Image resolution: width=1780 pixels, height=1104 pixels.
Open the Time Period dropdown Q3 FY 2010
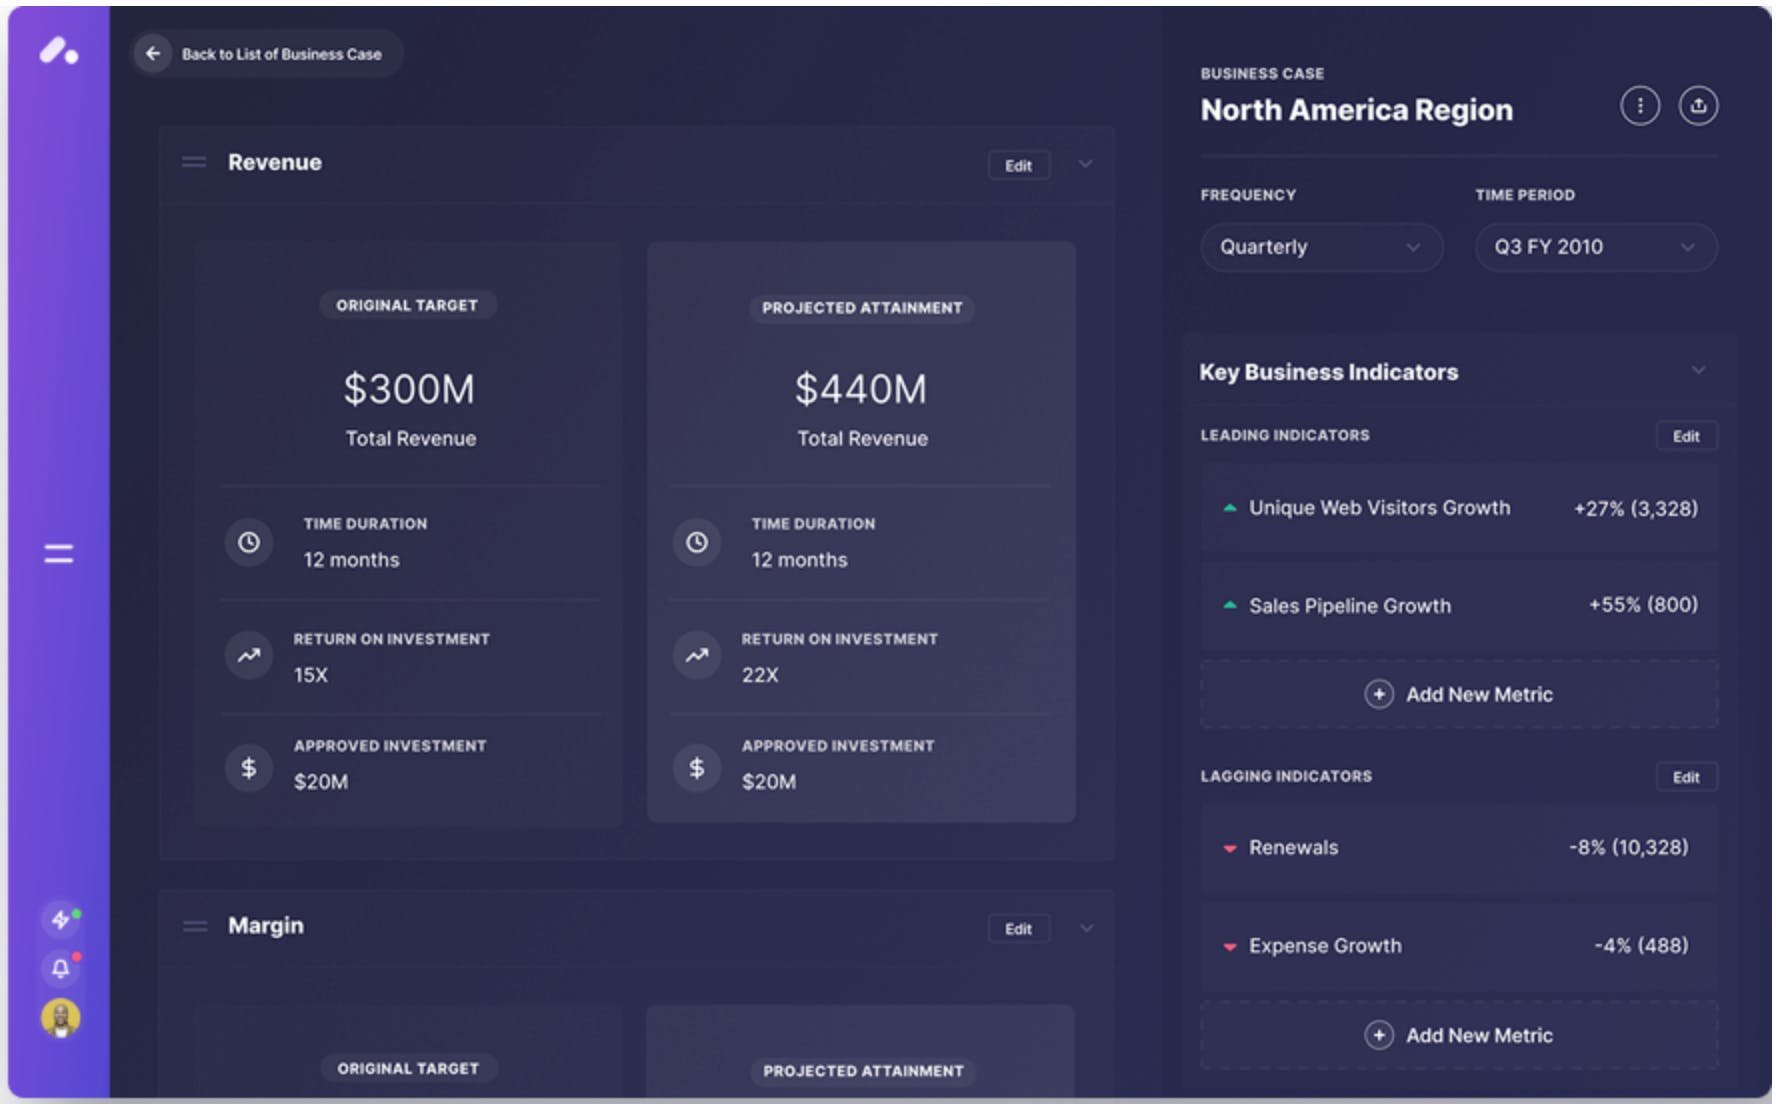(1596, 247)
